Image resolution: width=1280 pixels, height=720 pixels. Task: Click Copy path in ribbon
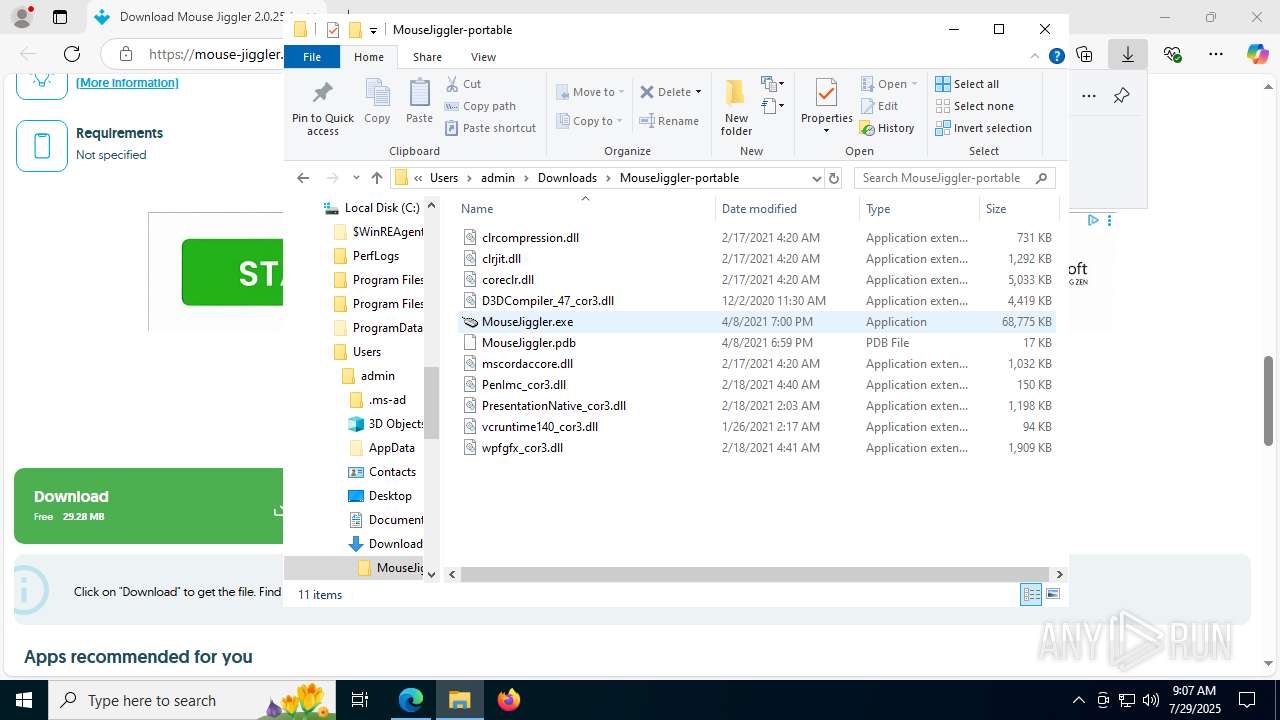click(480, 106)
